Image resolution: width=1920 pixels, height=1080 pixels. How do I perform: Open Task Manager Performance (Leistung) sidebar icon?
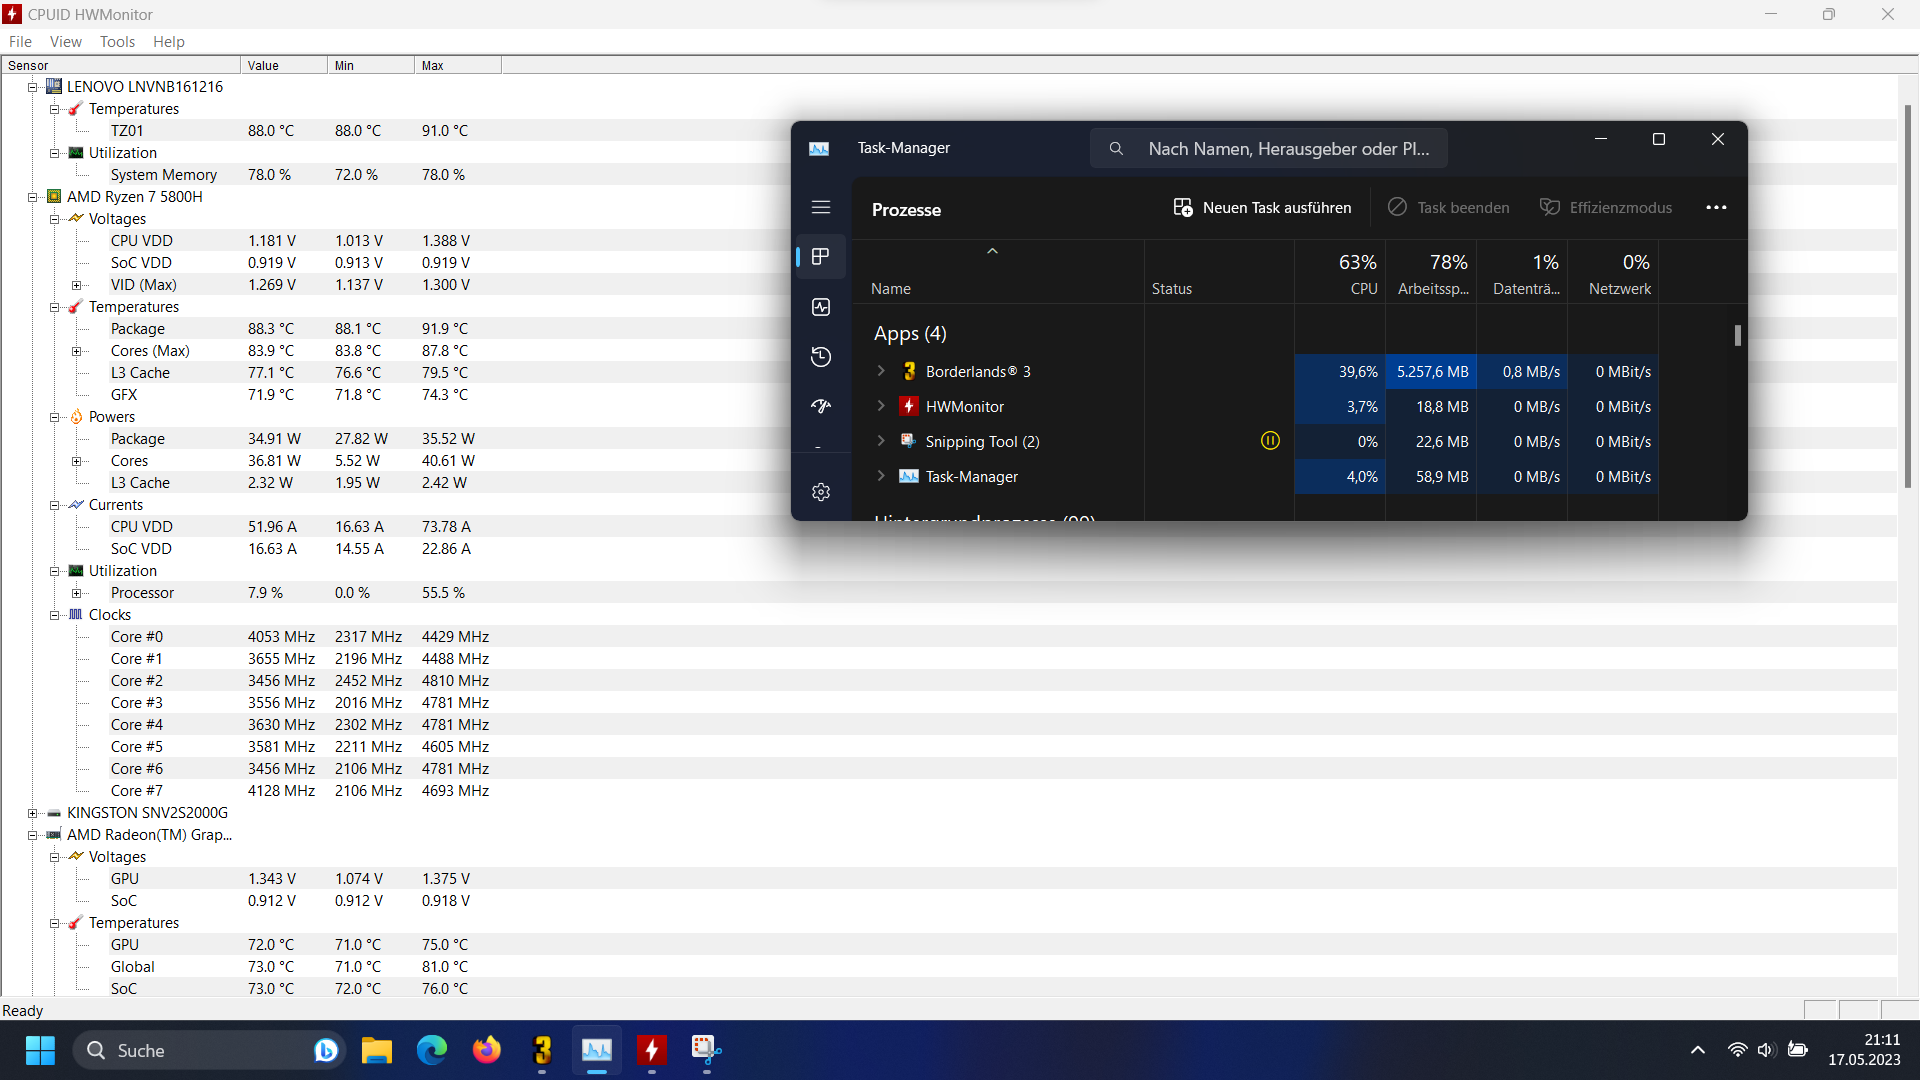pyautogui.click(x=821, y=307)
